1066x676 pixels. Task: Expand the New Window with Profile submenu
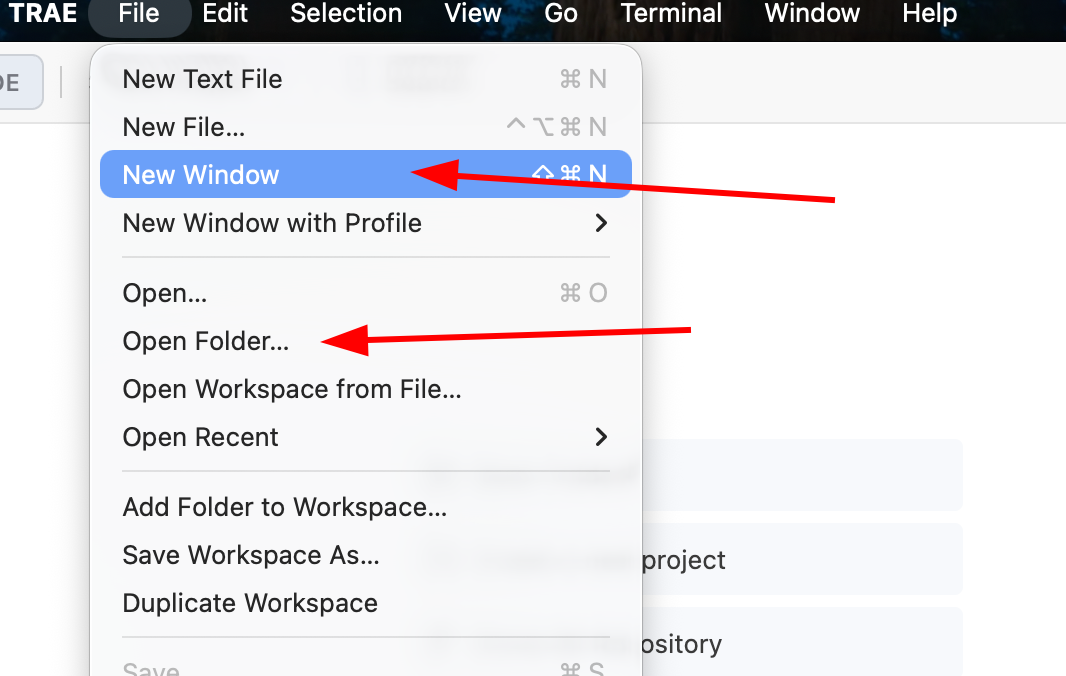tap(272, 223)
